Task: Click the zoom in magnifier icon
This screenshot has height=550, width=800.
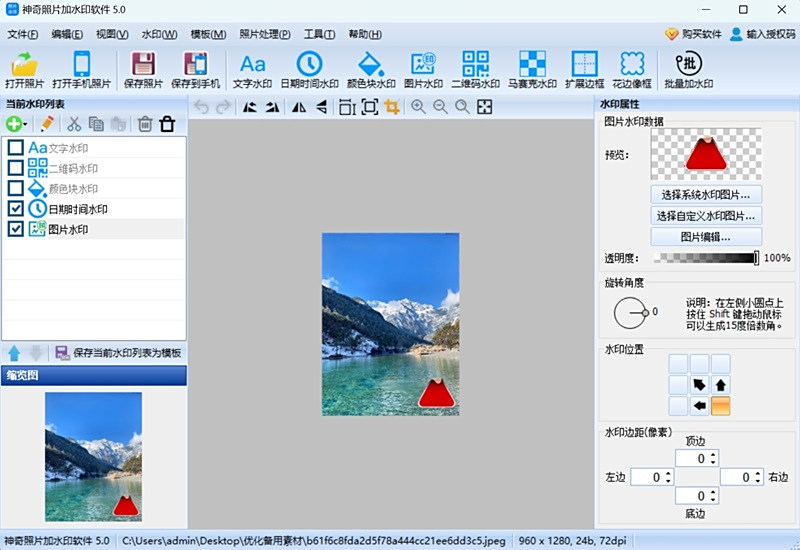Action: [418, 107]
